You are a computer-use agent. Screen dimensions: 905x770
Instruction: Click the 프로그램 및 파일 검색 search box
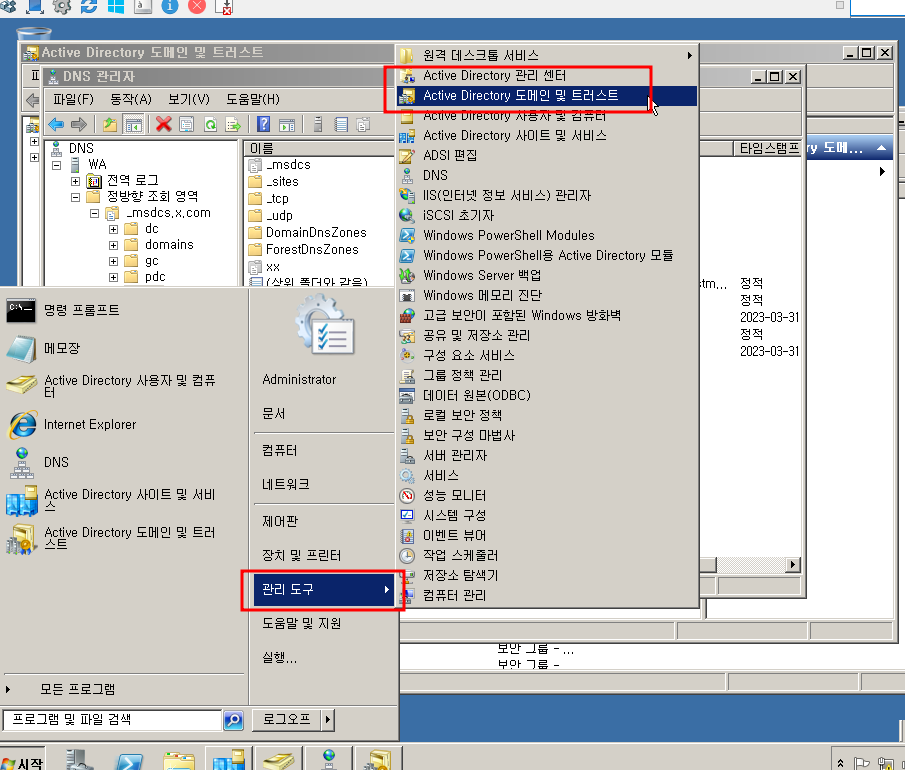113,720
